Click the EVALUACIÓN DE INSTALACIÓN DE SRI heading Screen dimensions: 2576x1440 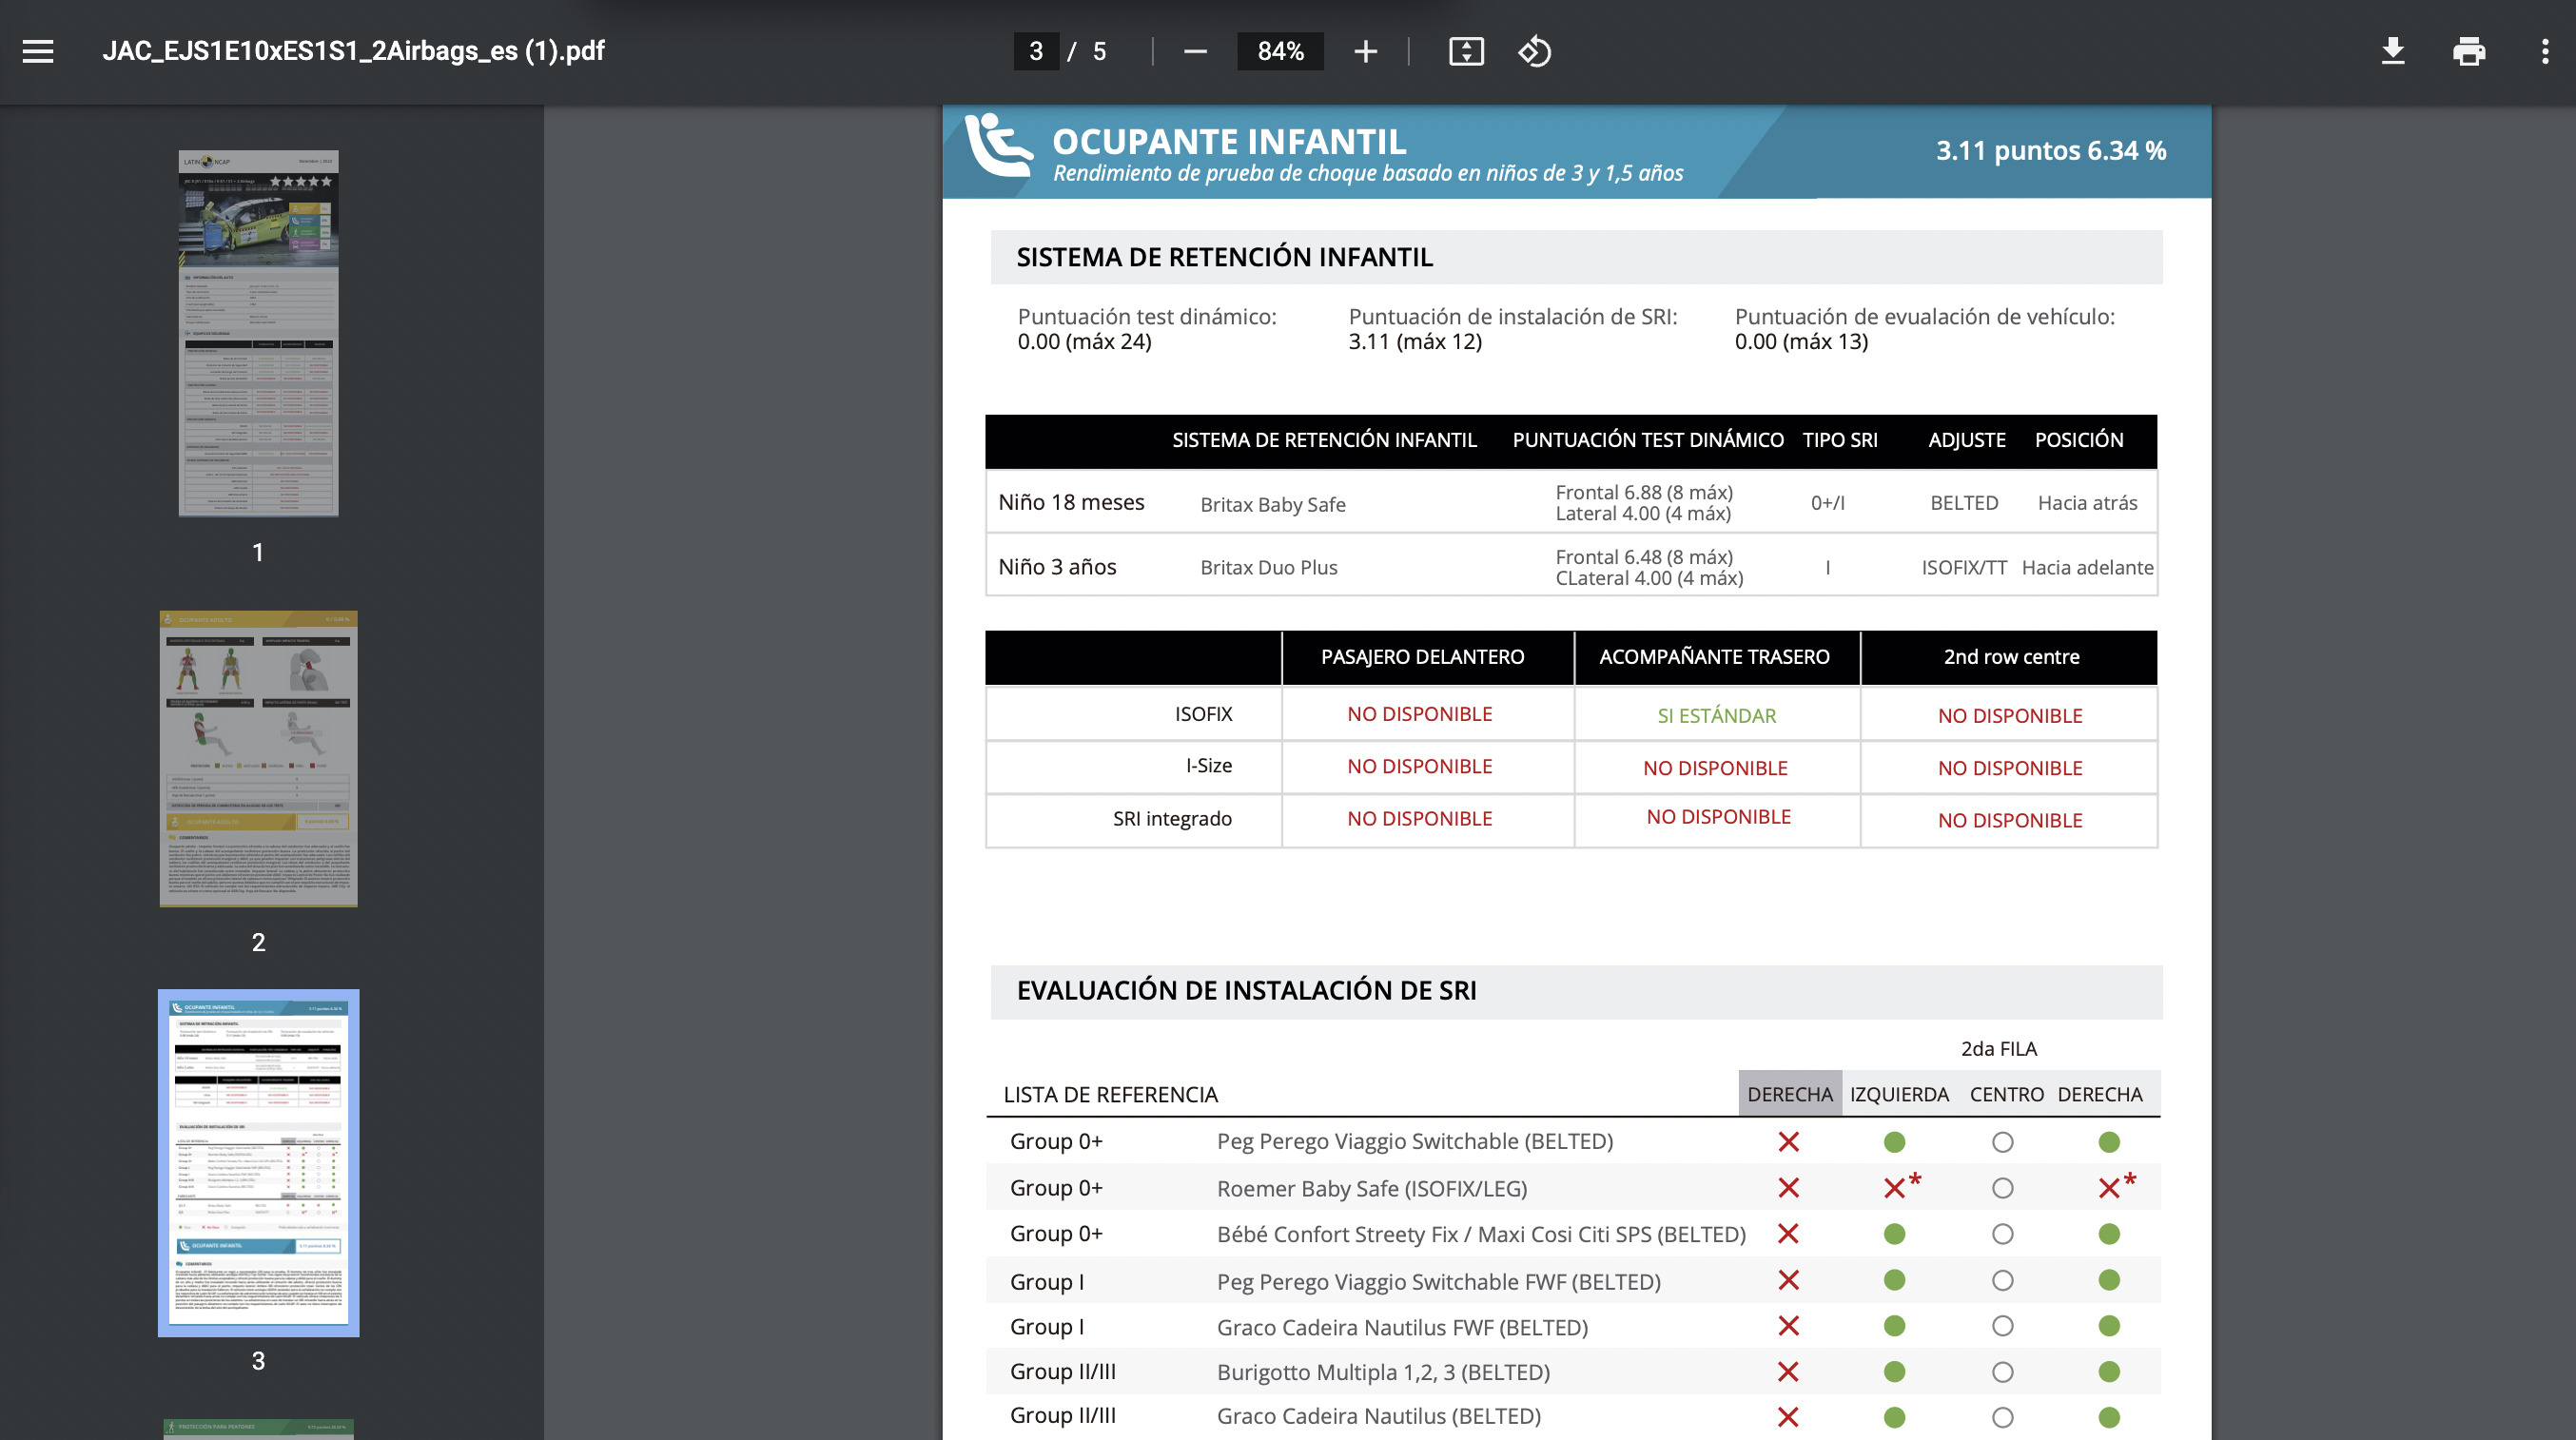(1246, 990)
